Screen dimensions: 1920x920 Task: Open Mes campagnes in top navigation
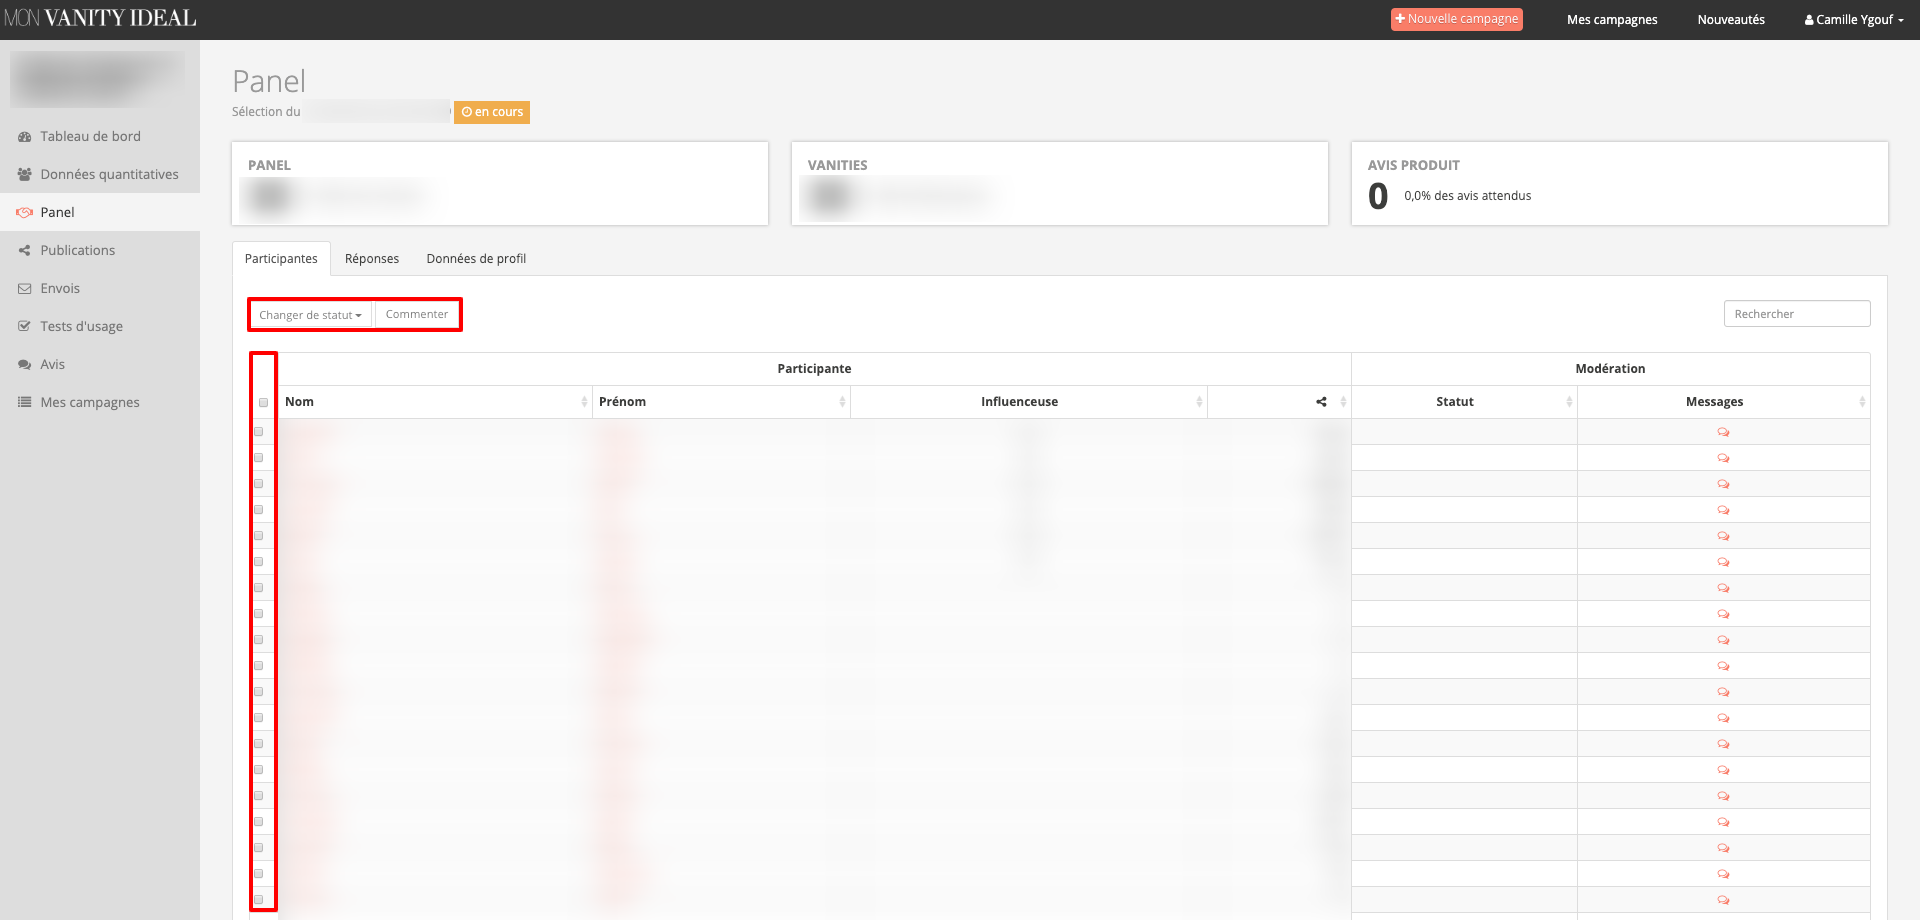pyautogui.click(x=1612, y=20)
